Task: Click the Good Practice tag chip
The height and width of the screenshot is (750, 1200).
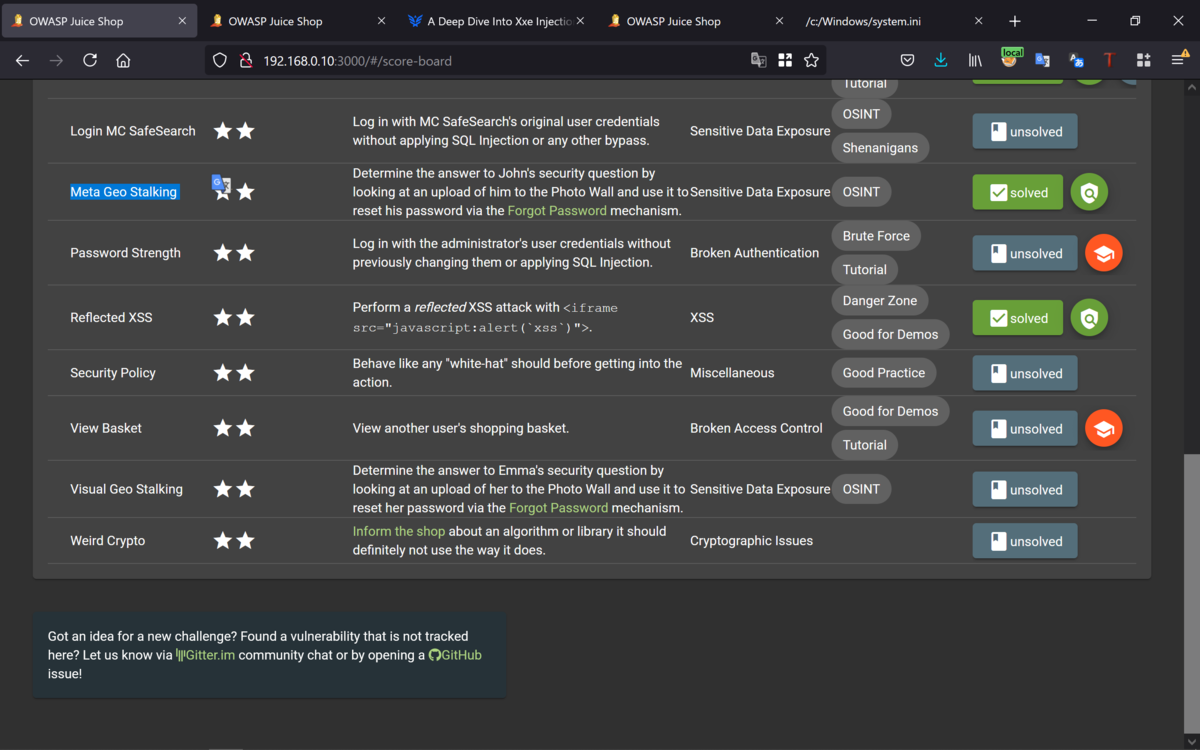Action: coord(884,373)
